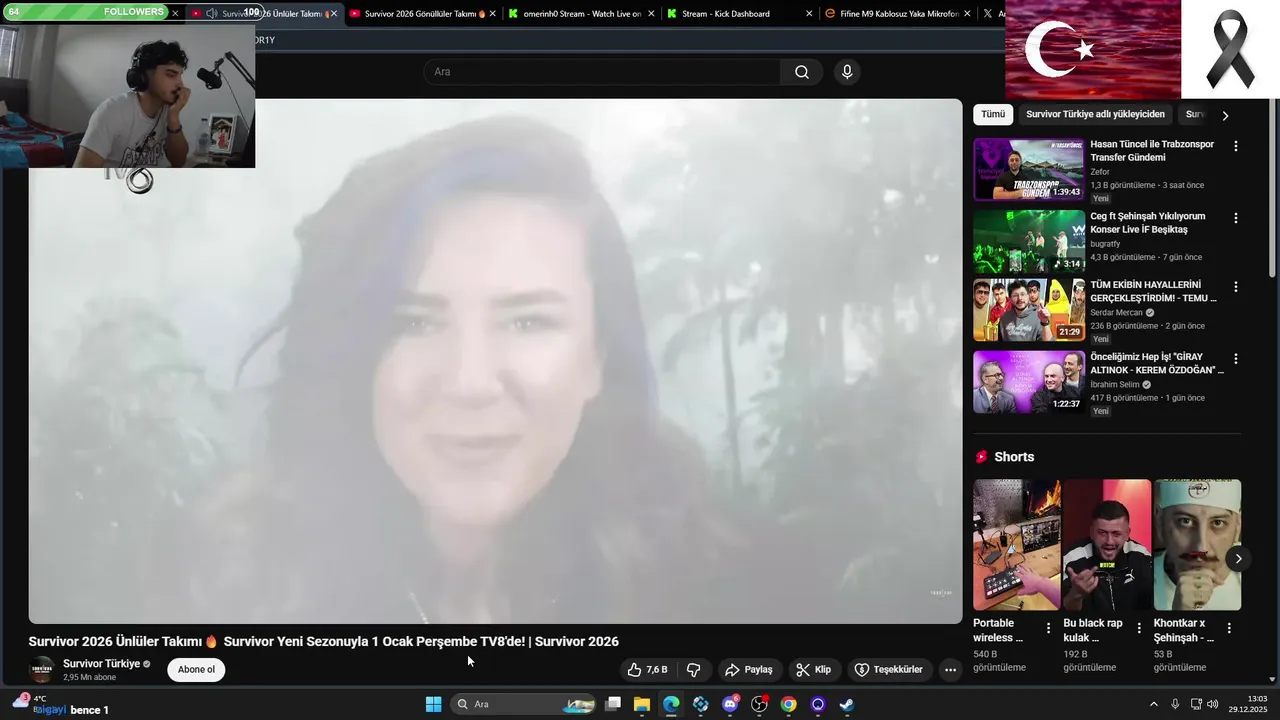Open options menu for Hasan Tüncel video
Image resolution: width=1280 pixels, height=720 pixels.
click(1236, 146)
